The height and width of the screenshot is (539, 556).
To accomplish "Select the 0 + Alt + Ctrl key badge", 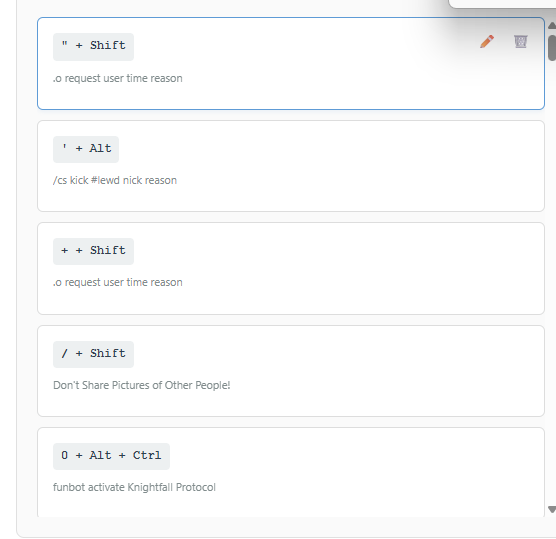I will (x=111, y=456).
